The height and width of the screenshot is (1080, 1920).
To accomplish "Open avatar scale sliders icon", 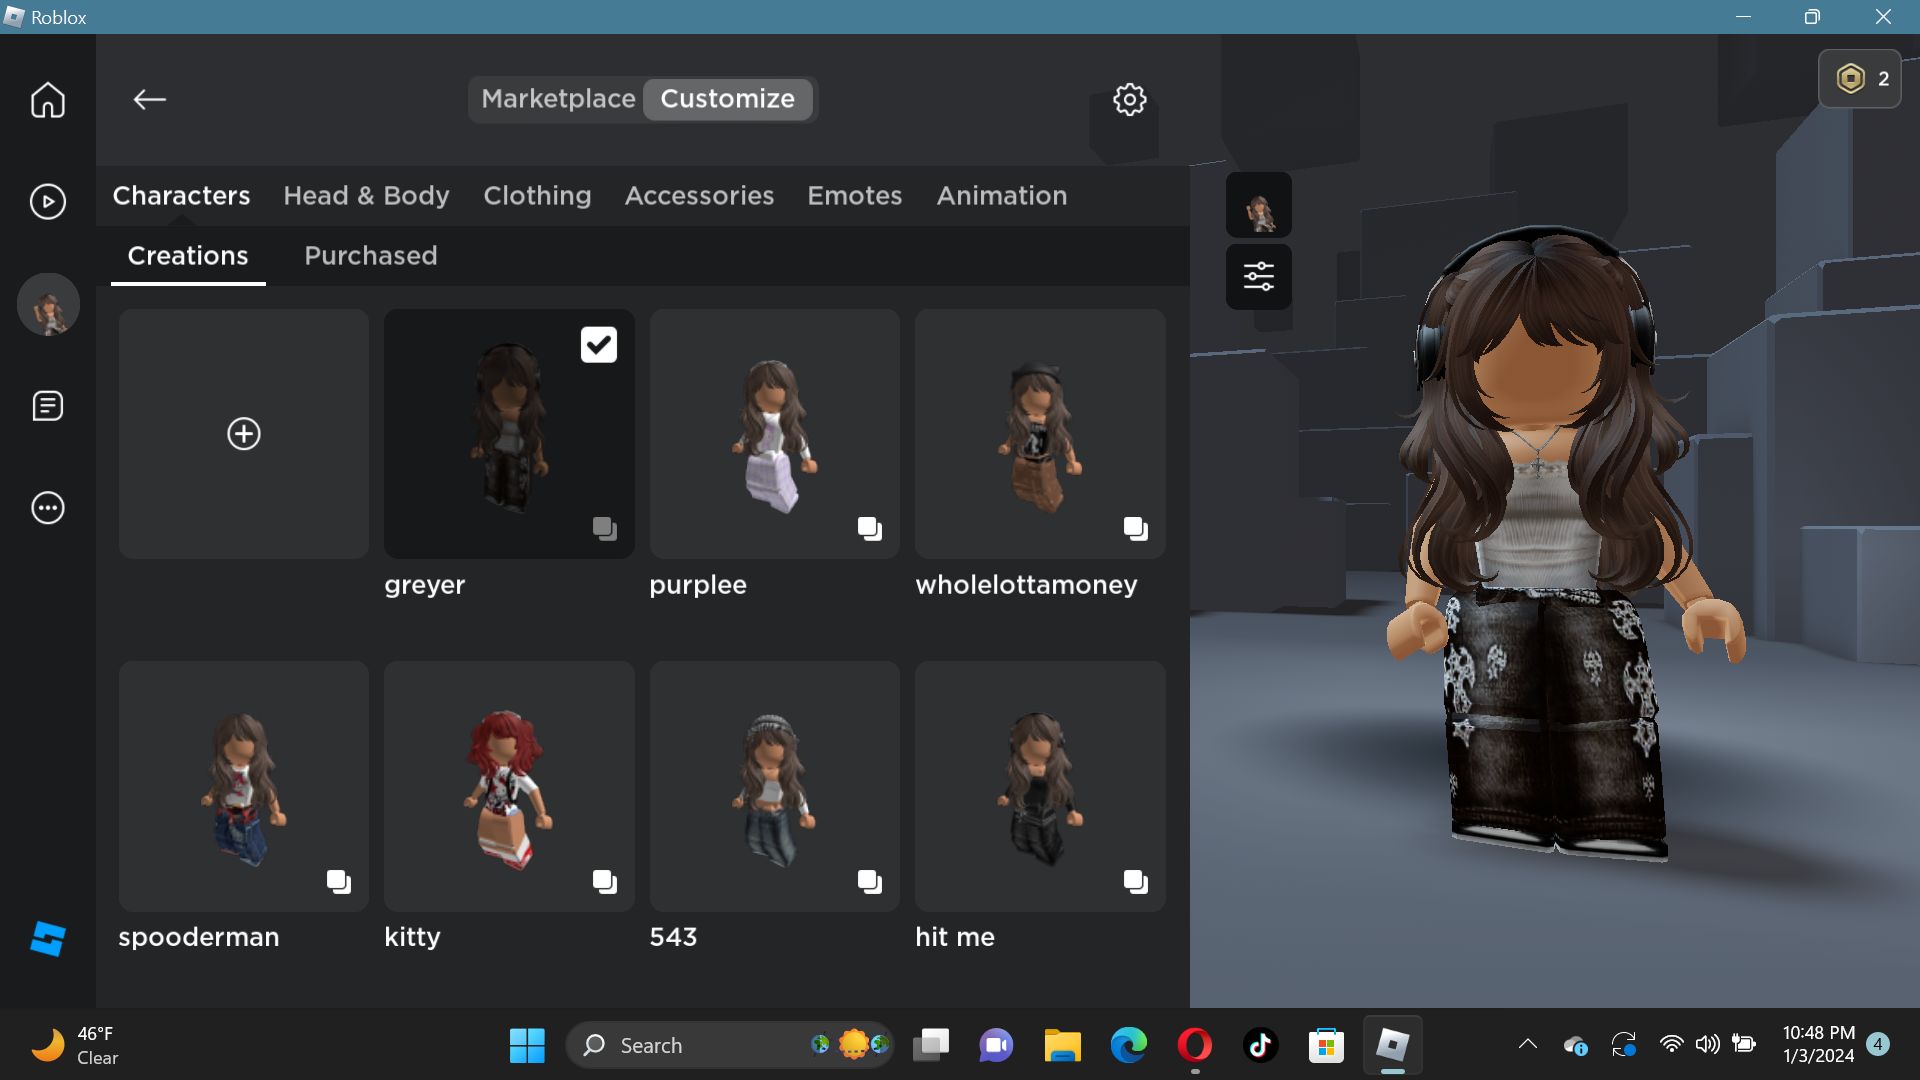I will 1258,276.
